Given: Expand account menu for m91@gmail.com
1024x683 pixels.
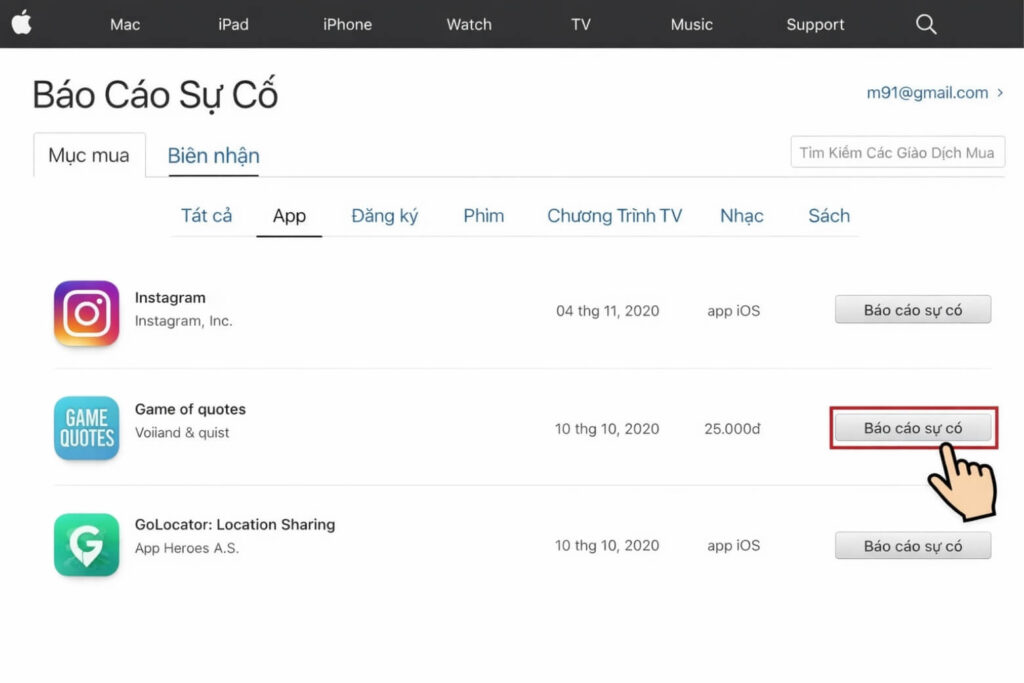Looking at the screenshot, I should 934,92.
